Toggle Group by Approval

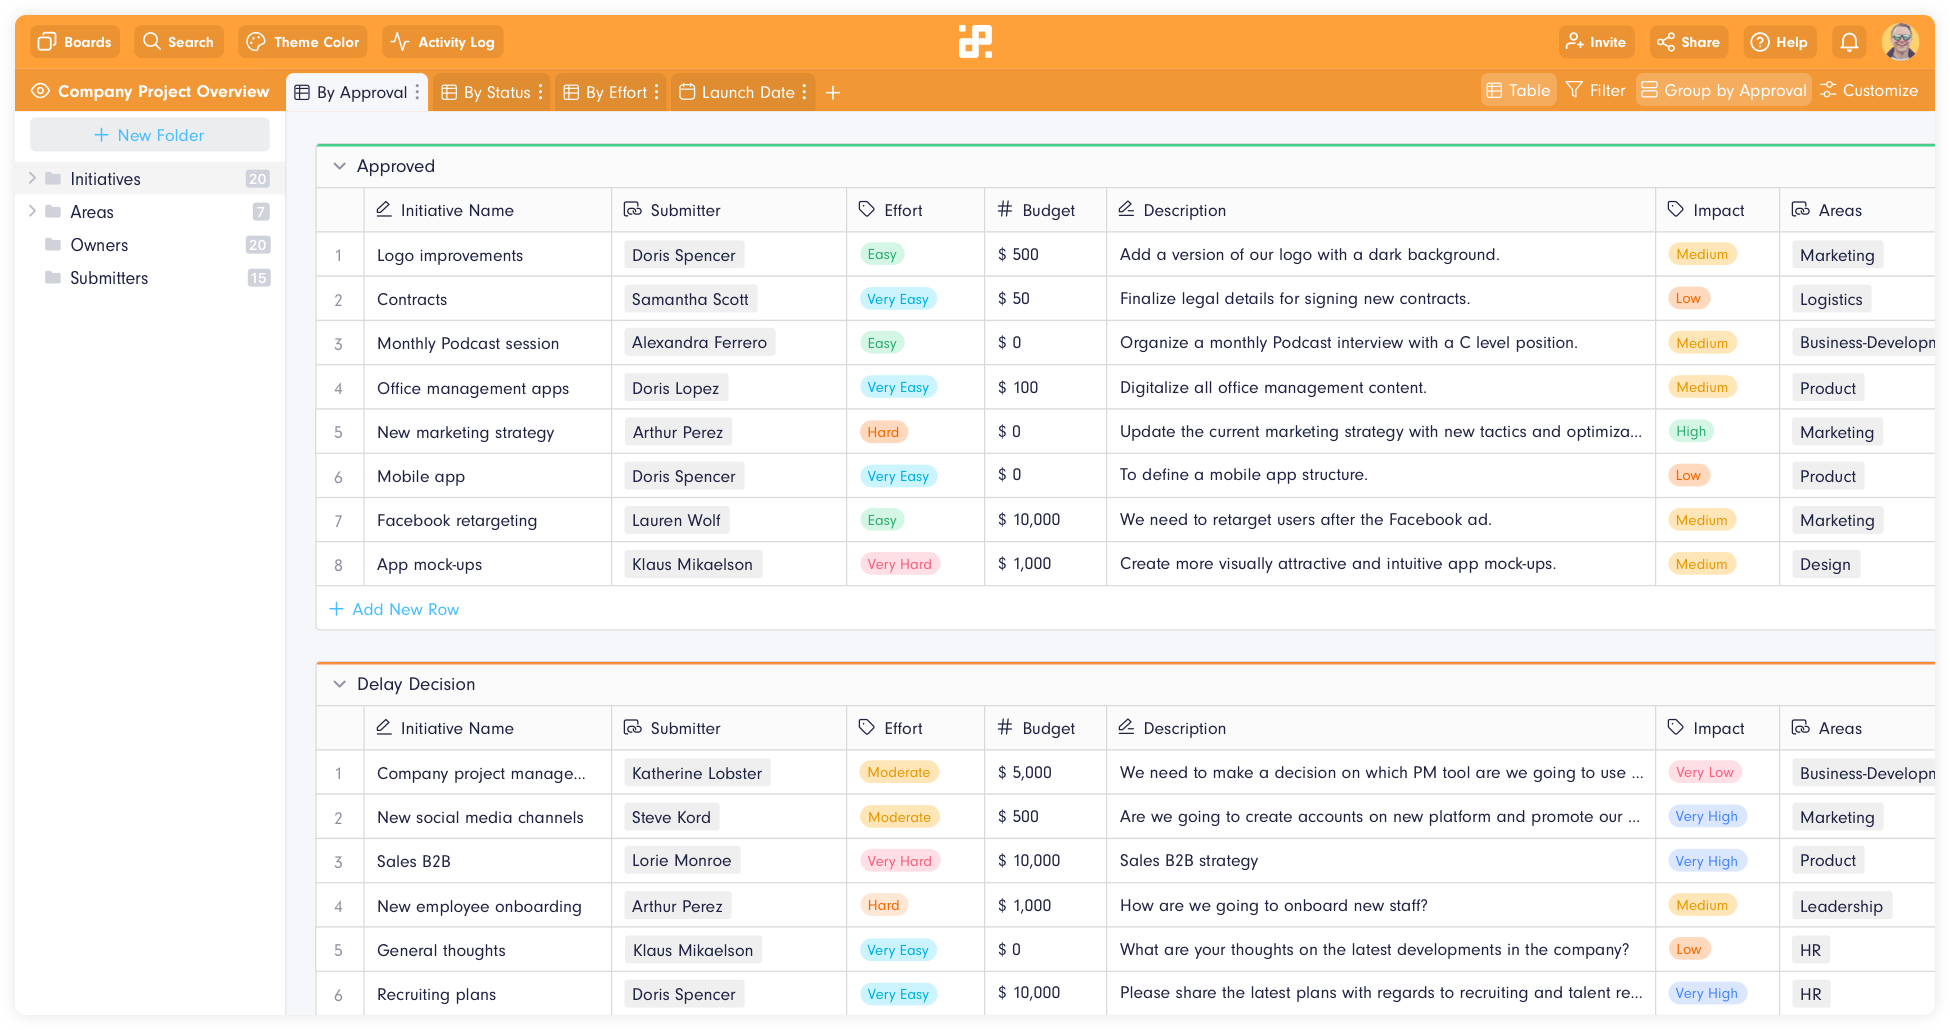point(1724,91)
